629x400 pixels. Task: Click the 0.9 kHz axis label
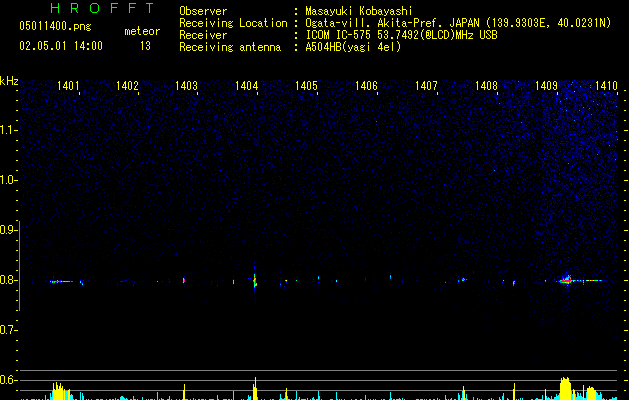tap(8, 230)
